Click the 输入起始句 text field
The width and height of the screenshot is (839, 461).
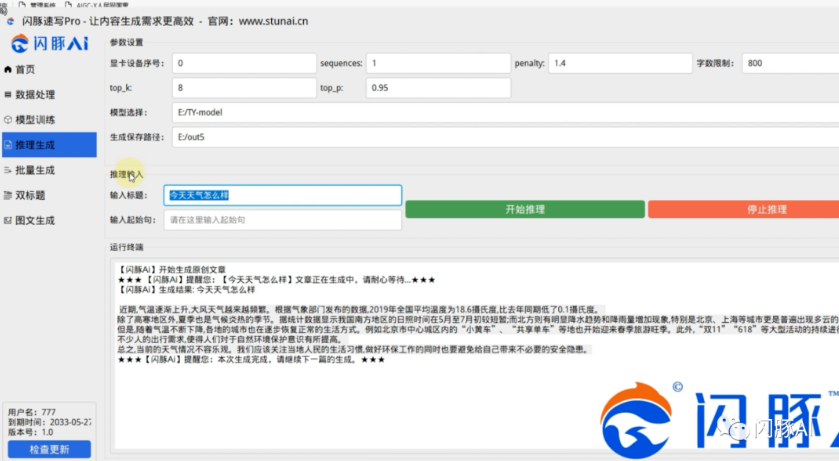click(283, 220)
